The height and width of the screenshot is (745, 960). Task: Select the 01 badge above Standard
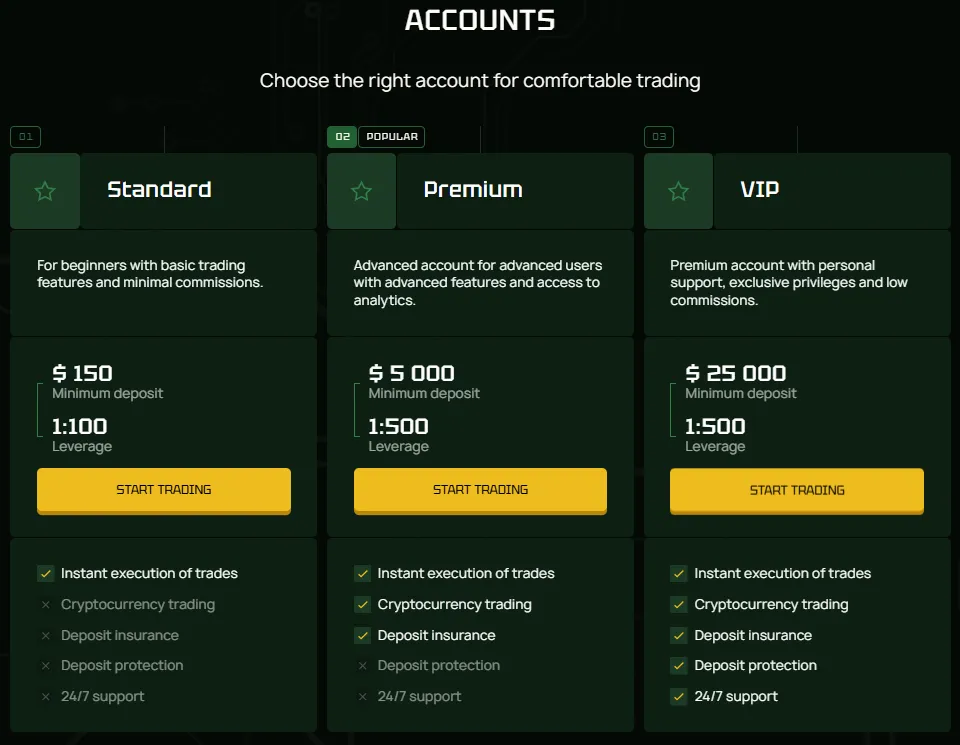pyautogui.click(x=26, y=137)
